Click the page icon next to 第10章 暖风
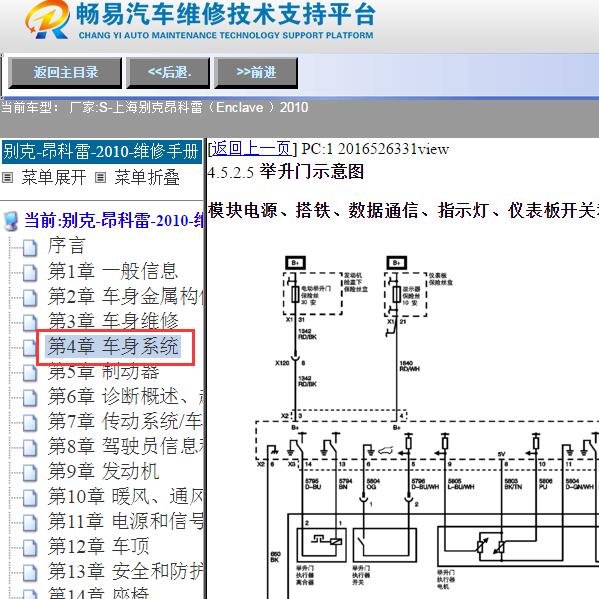Image resolution: width=599 pixels, height=599 pixels. point(30,498)
